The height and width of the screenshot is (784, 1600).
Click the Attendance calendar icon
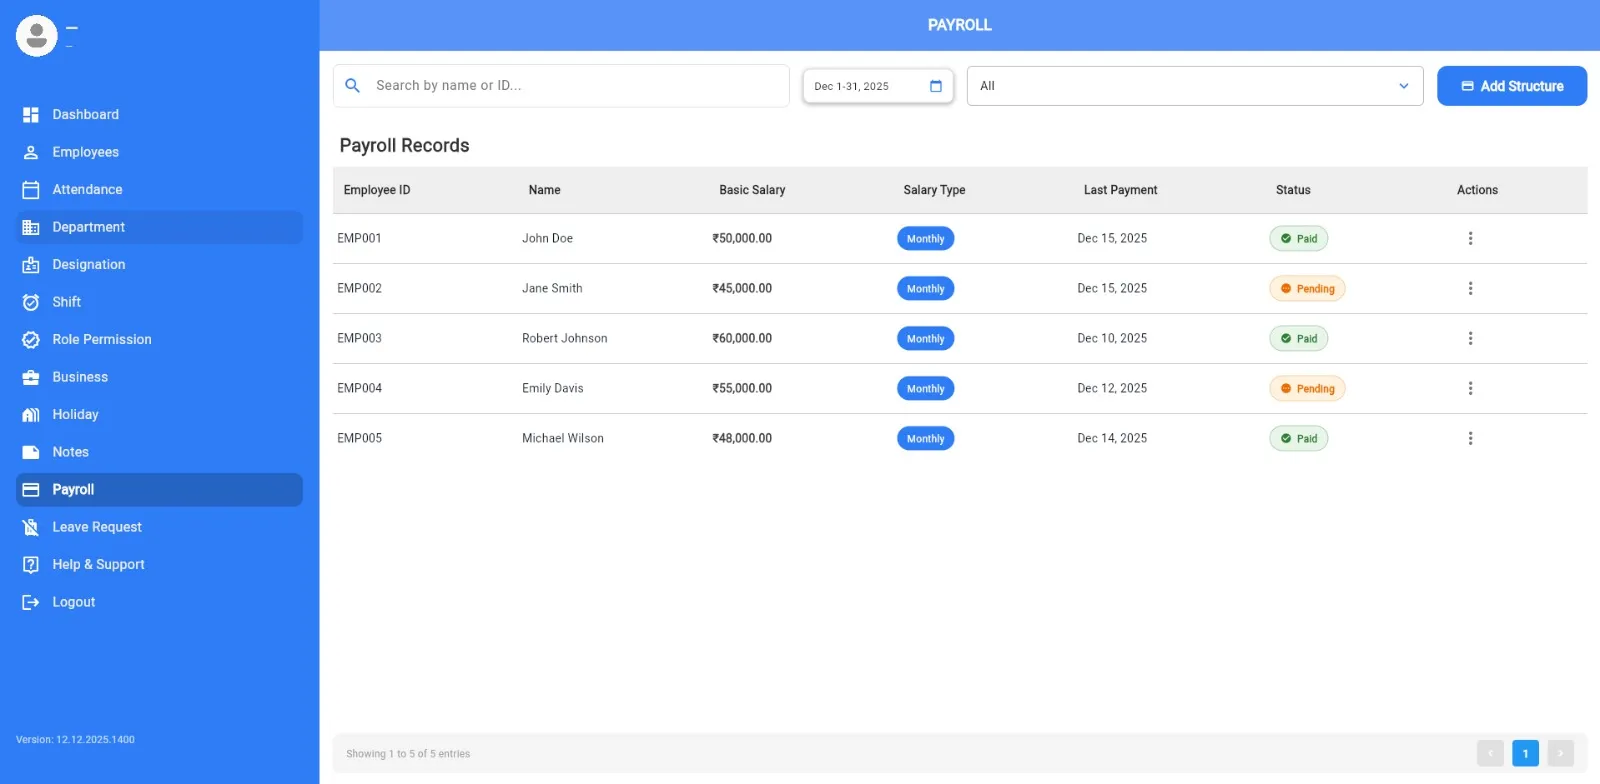pos(31,190)
